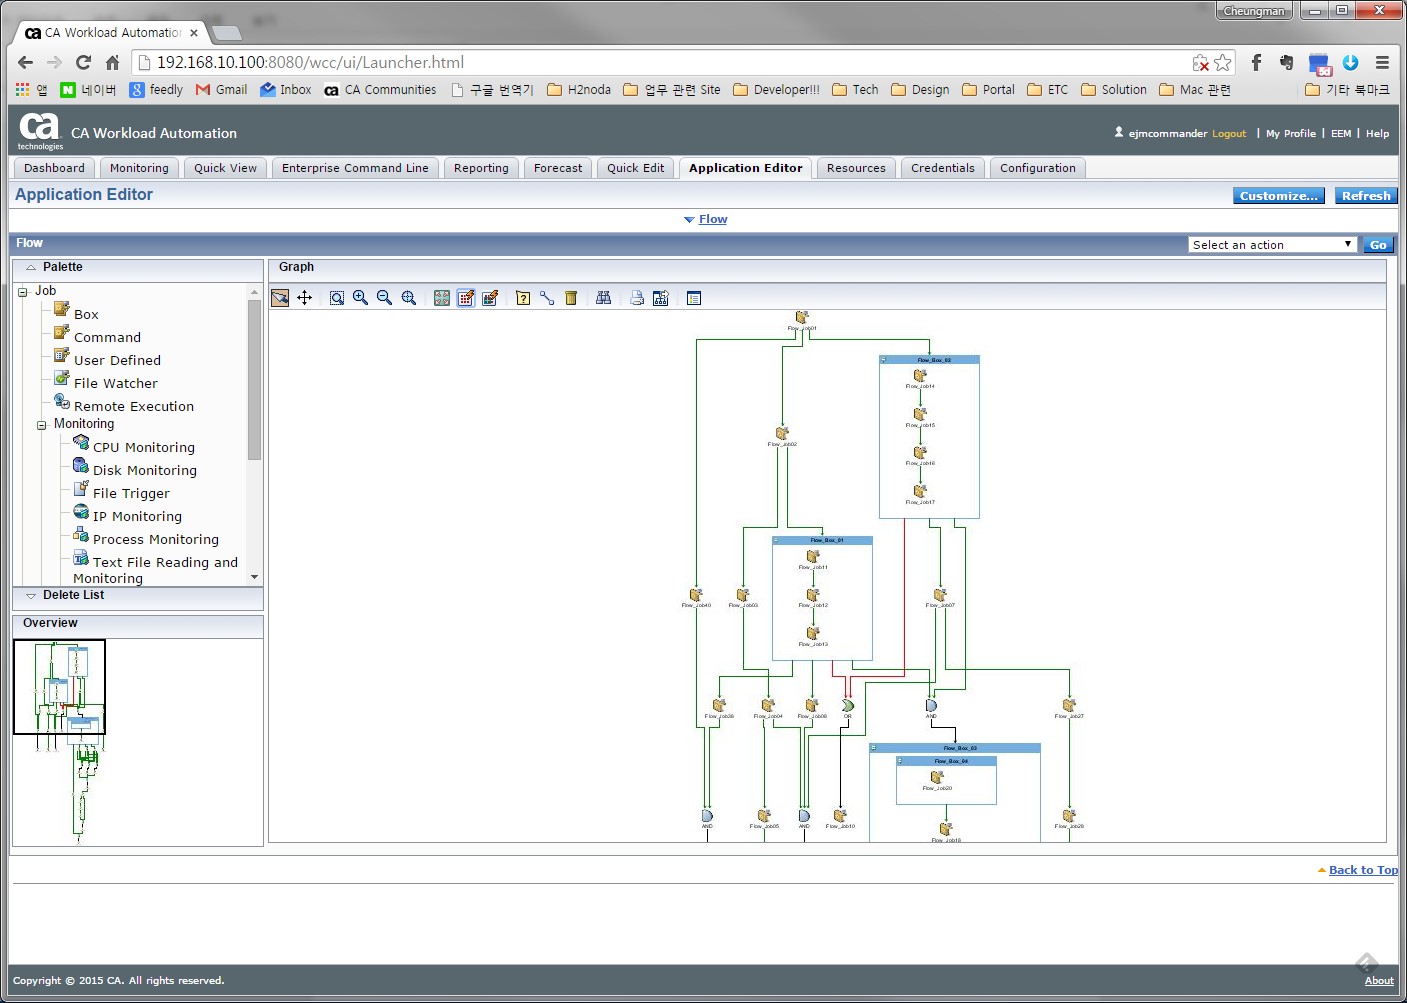
Task: Open the Select an action dropdown
Action: 1272,244
